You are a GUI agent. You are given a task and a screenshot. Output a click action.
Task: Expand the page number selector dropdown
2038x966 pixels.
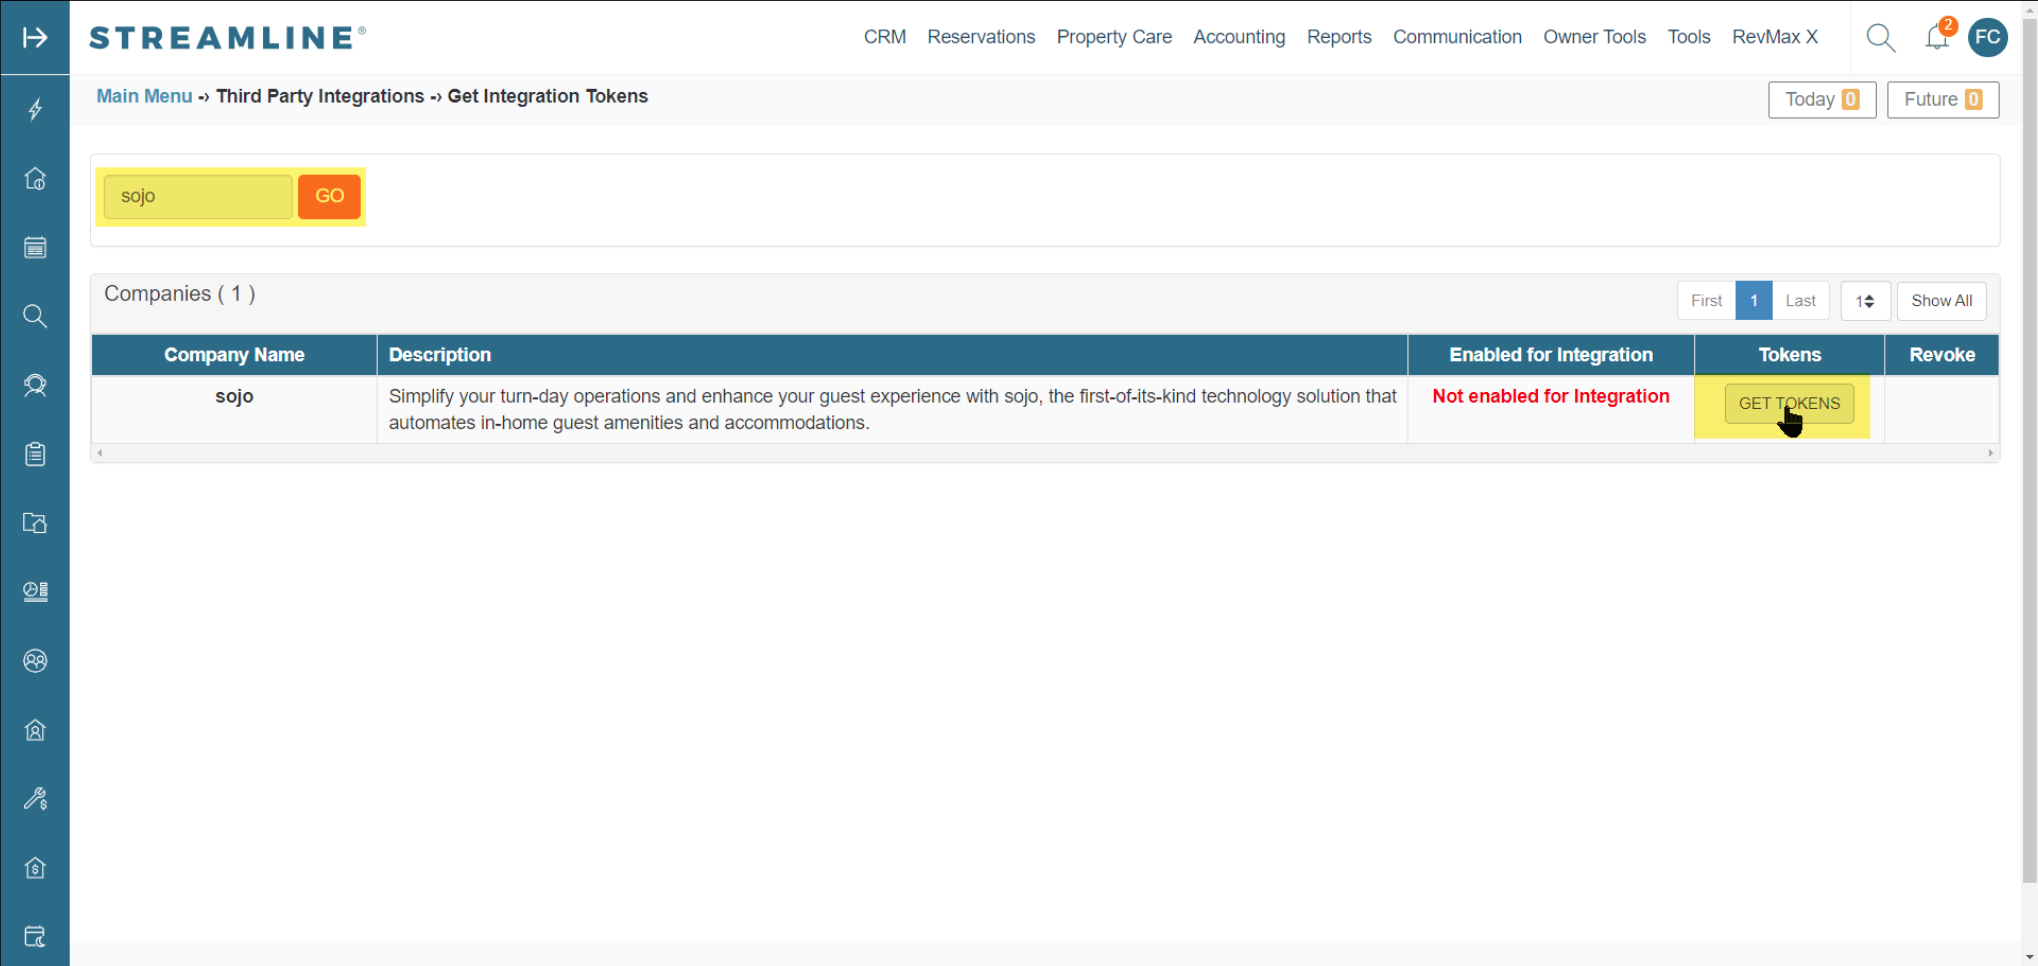coord(1864,301)
